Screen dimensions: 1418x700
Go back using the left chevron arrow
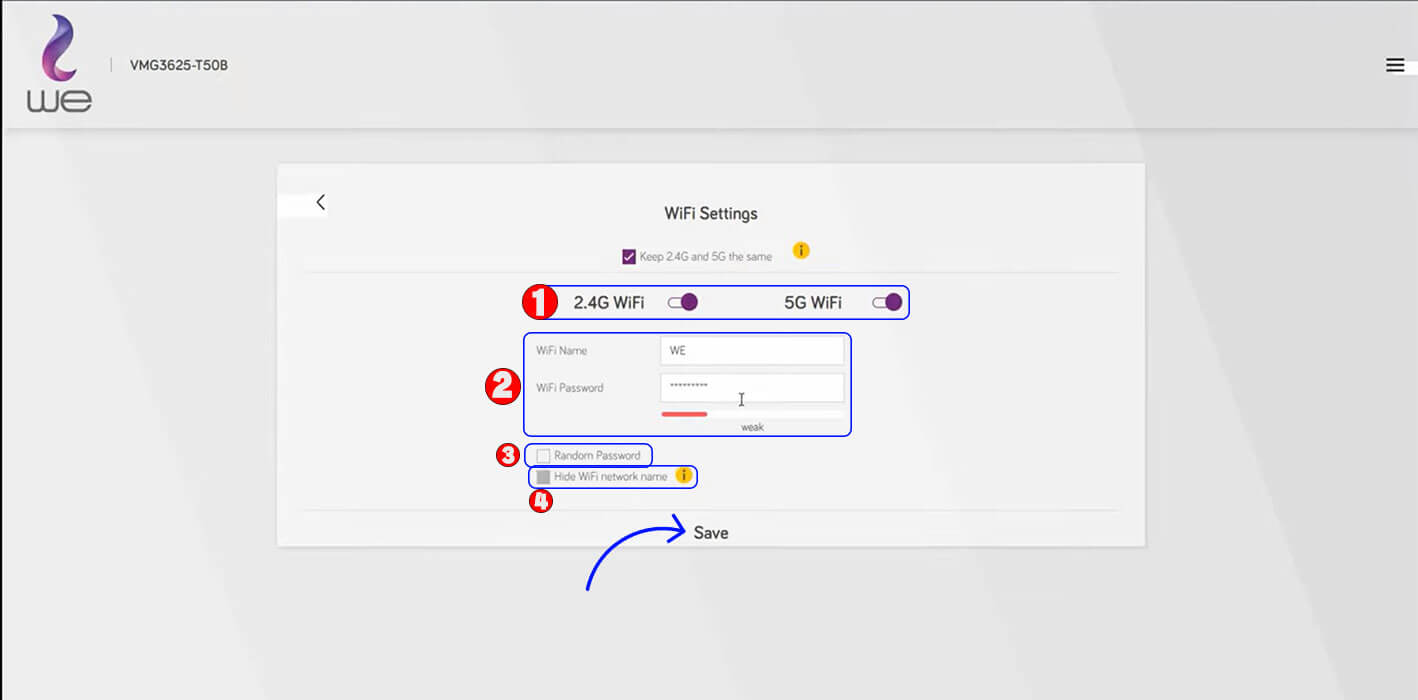(321, 202)
